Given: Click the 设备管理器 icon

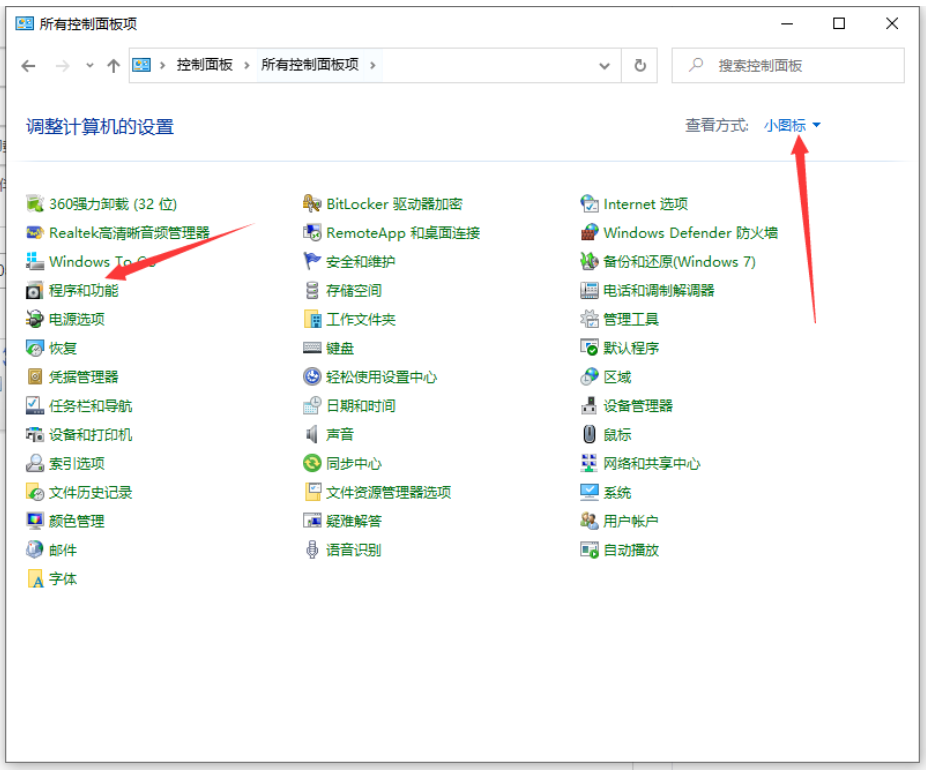Looking at the screenshot, I should [x=589, y=406].
